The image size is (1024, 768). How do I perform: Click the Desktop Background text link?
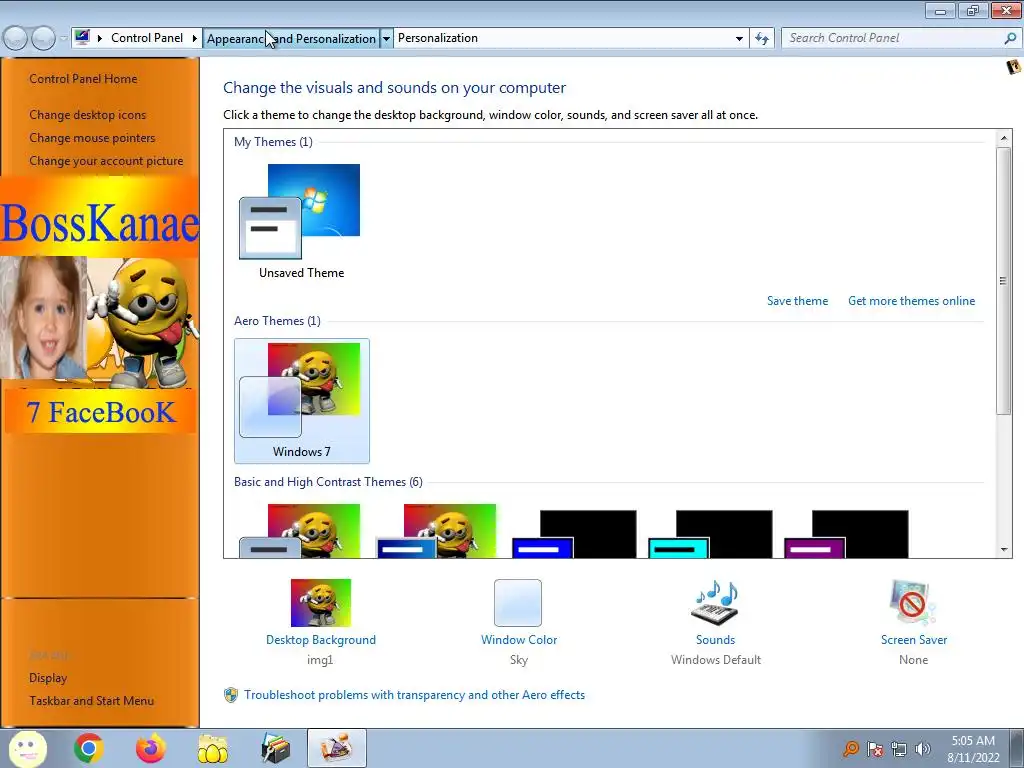(321, 640)
